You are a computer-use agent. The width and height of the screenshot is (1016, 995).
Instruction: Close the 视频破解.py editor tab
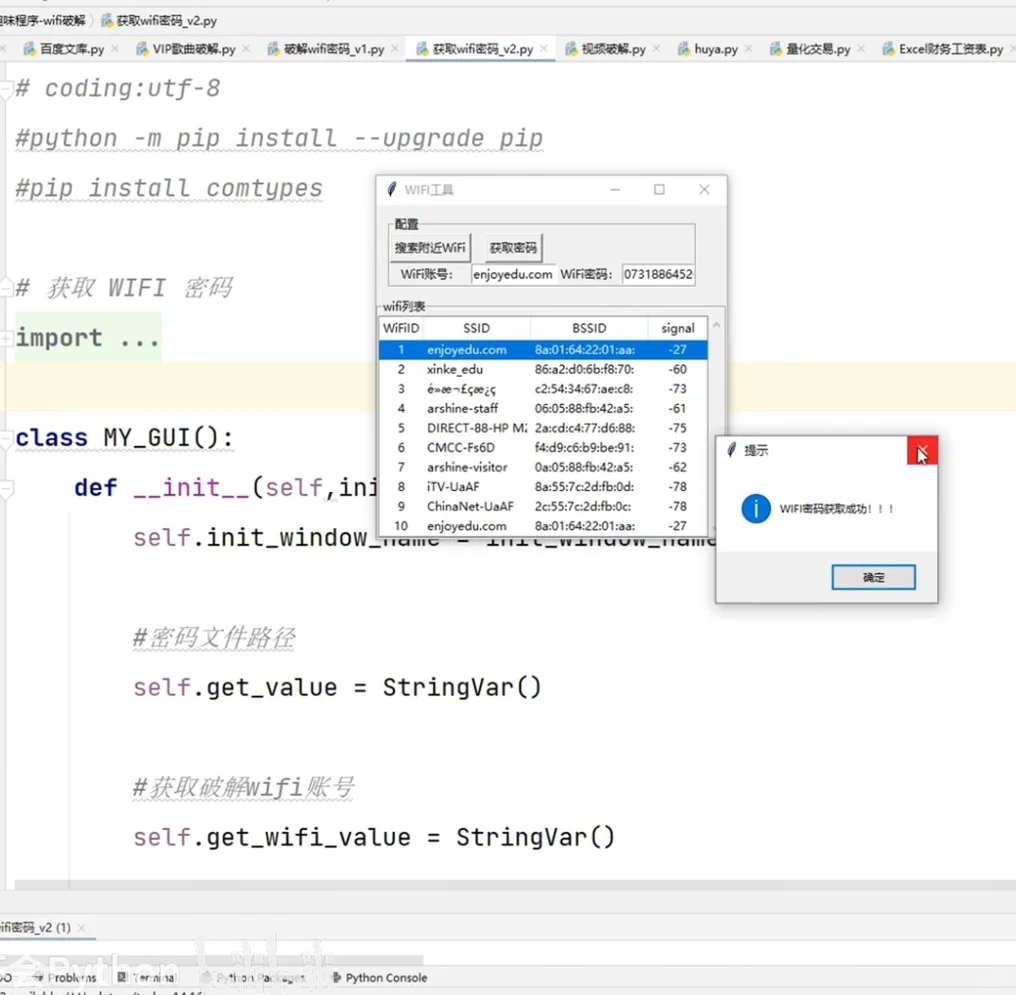[656, 49]
